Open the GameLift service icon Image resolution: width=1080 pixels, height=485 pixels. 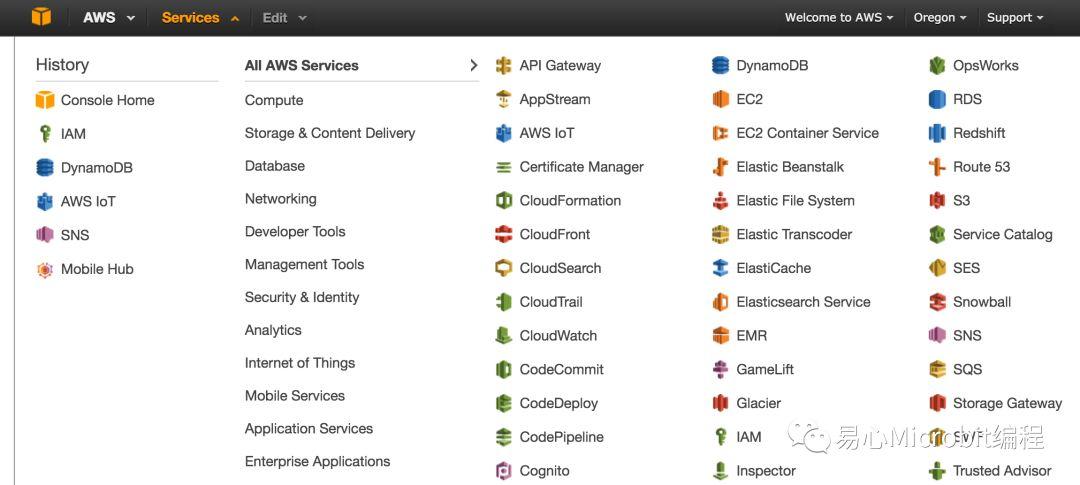(720, 369)
